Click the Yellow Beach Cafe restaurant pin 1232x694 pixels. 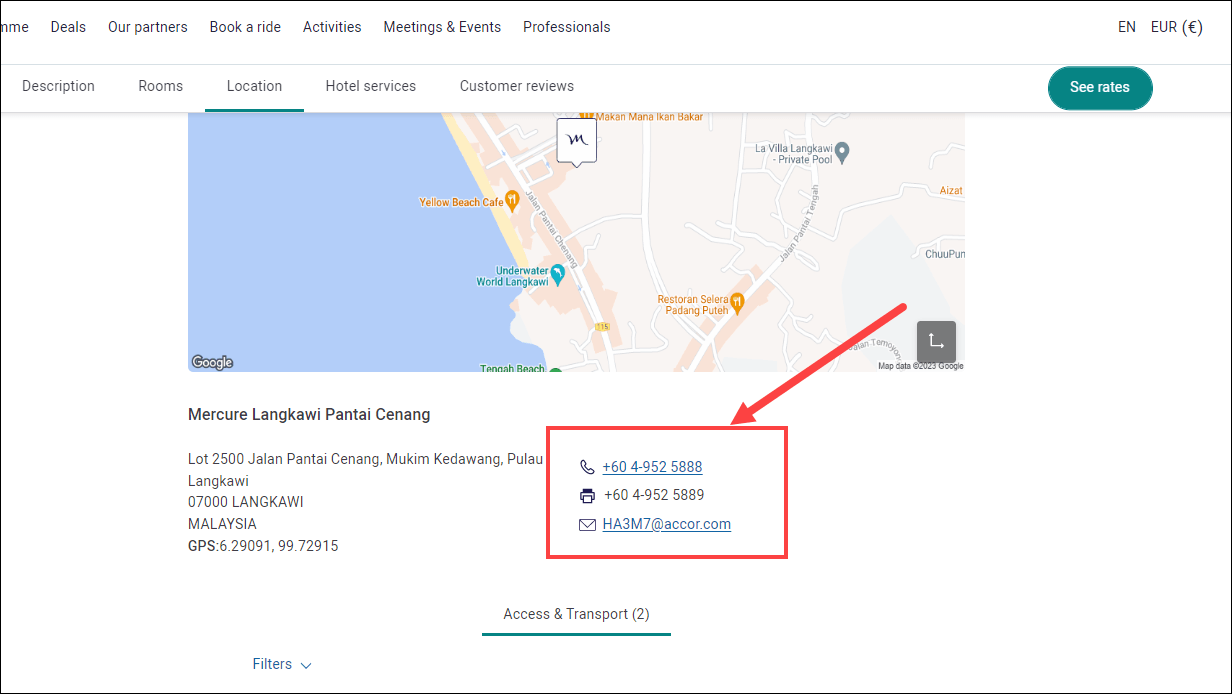pyautogui.click(x=512, y=200)
